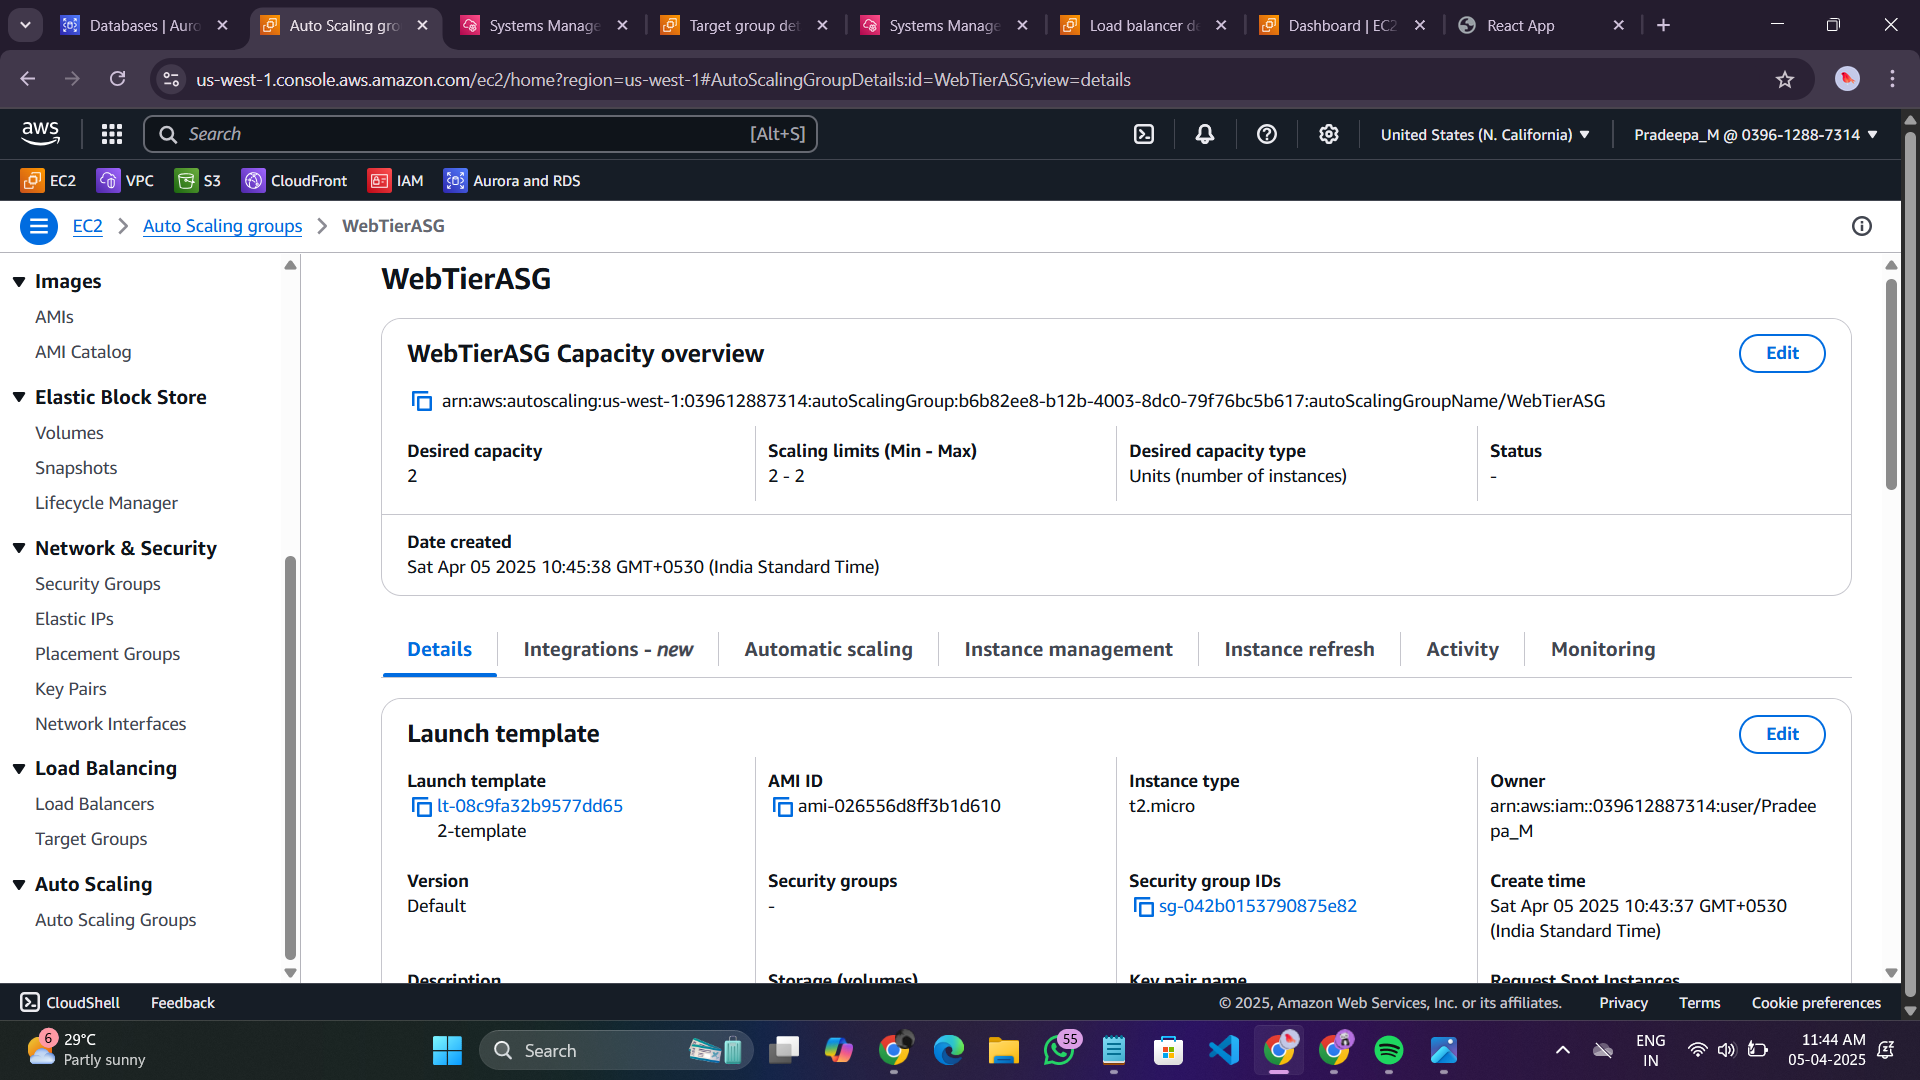This screenshot has width=1920, height=1080.
Task: Go to Auto Scaling groups breadcrumb
Action: [222, 226]
